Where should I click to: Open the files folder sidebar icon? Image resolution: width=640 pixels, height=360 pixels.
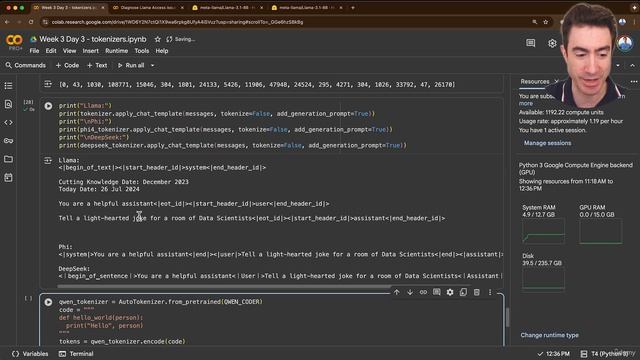tap(8, 159)
